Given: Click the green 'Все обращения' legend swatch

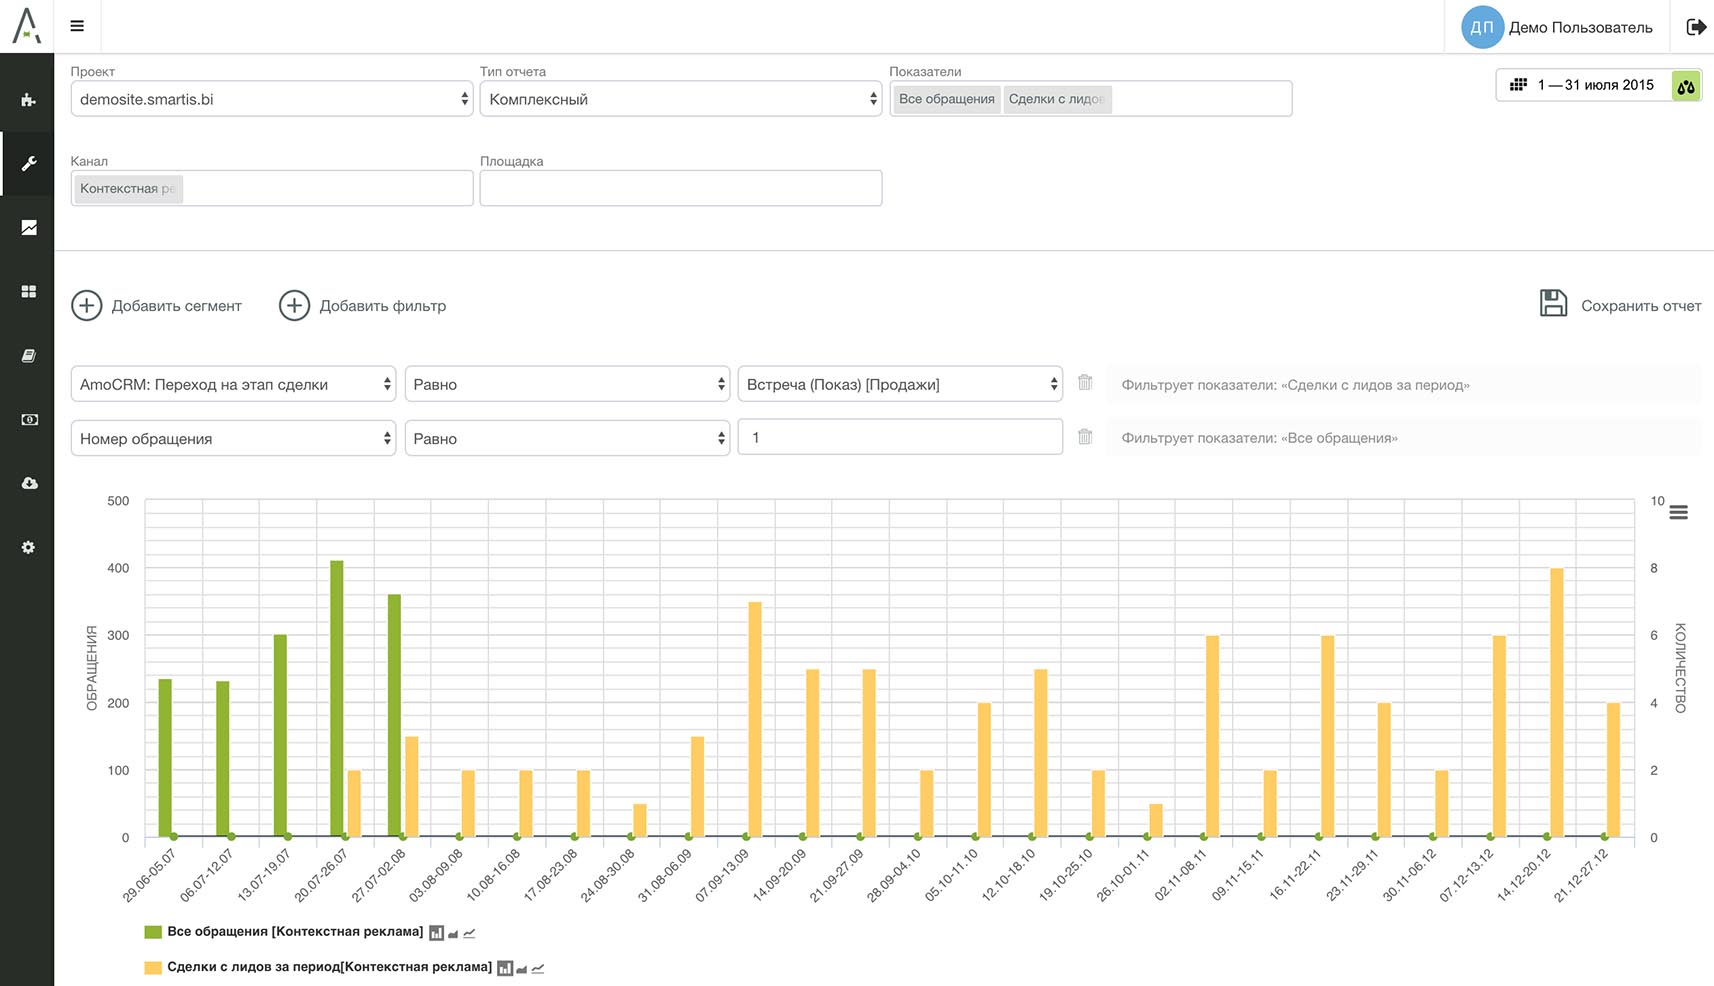Looking at the screenshot, I should tap(153, 932).
